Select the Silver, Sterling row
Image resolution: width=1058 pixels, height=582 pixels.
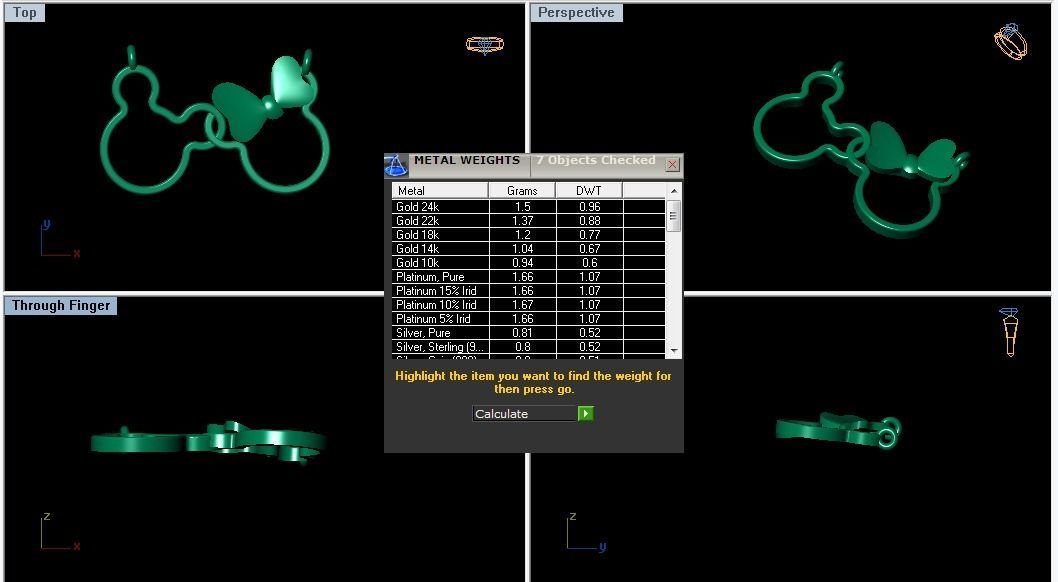pos(528,347)
